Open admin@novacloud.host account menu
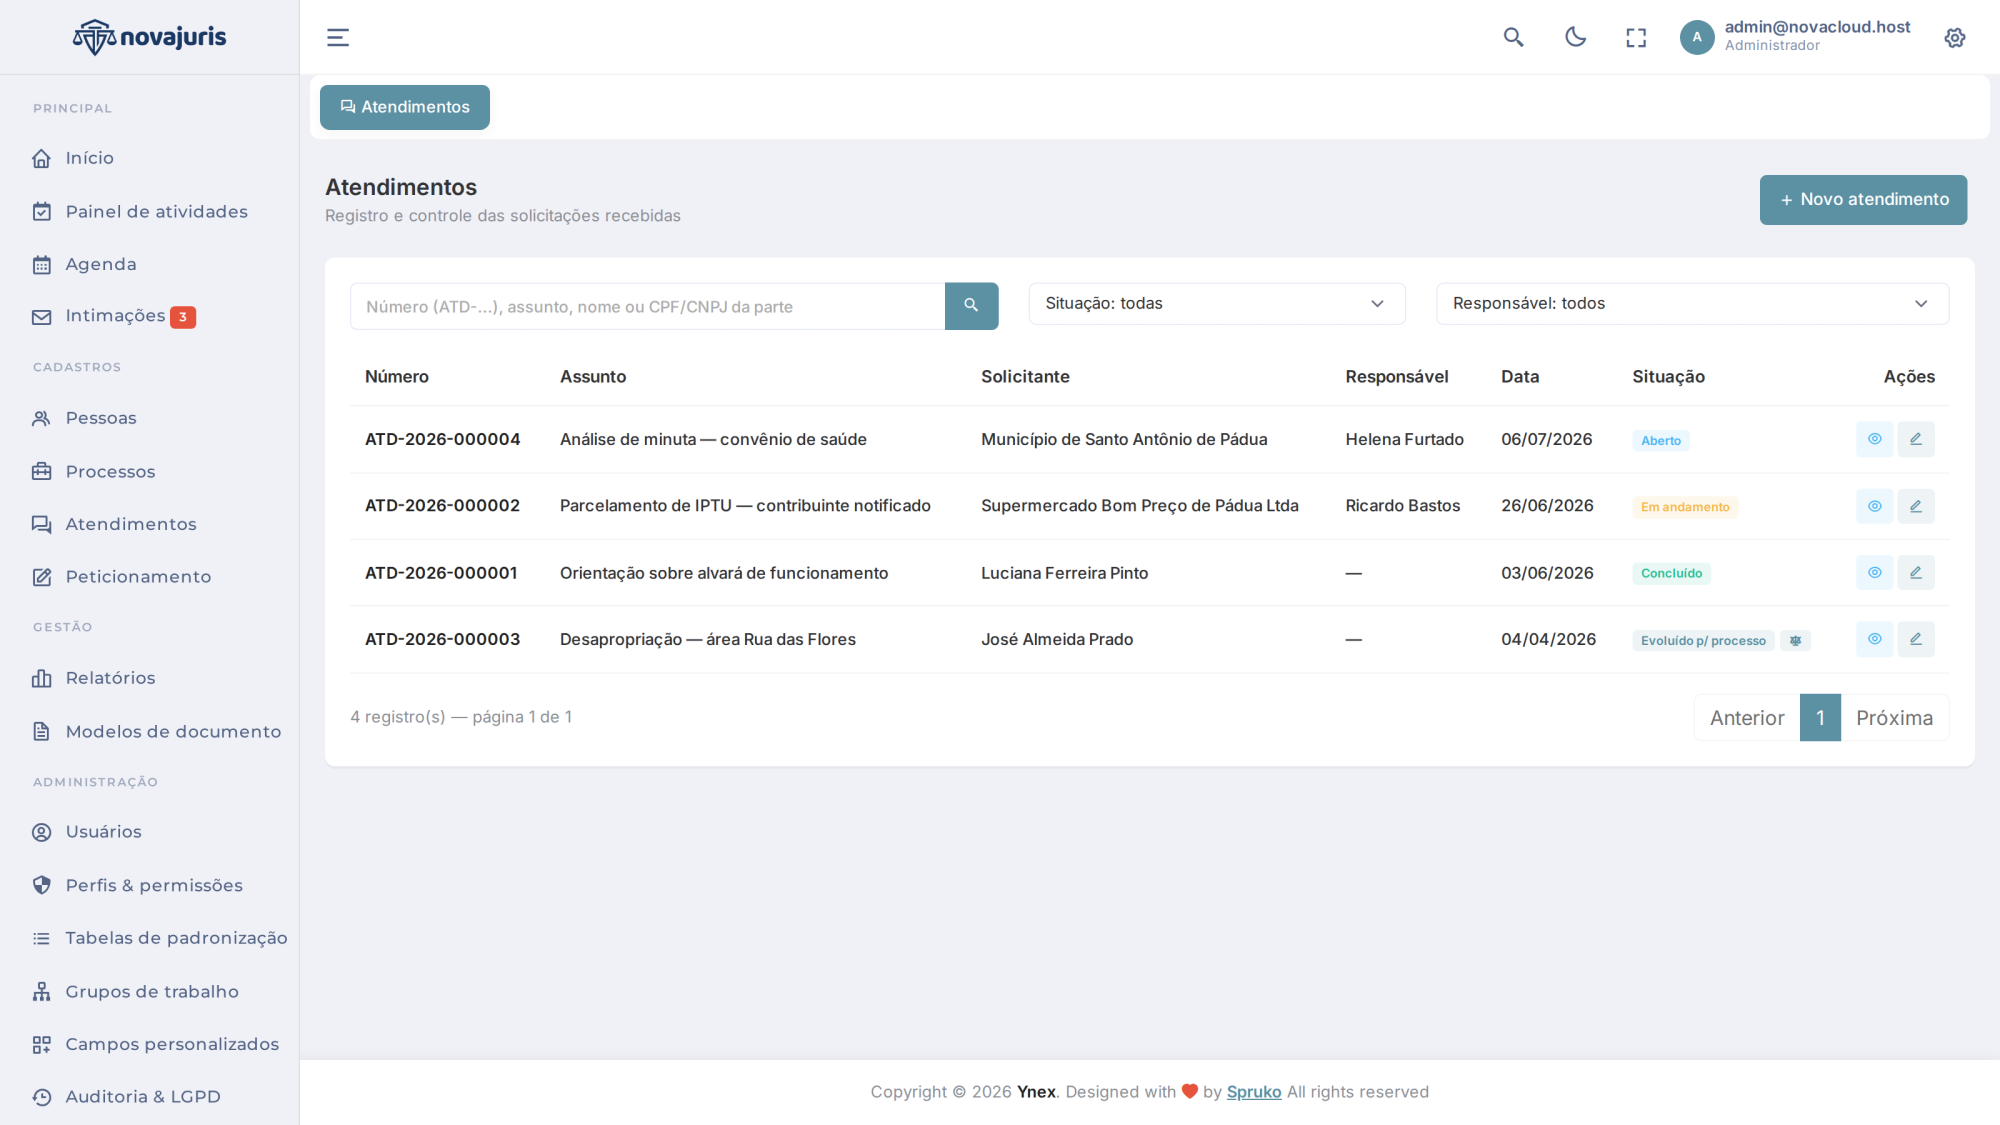This screenshot has height=1125, width=2000. [x=1817, y=27]
